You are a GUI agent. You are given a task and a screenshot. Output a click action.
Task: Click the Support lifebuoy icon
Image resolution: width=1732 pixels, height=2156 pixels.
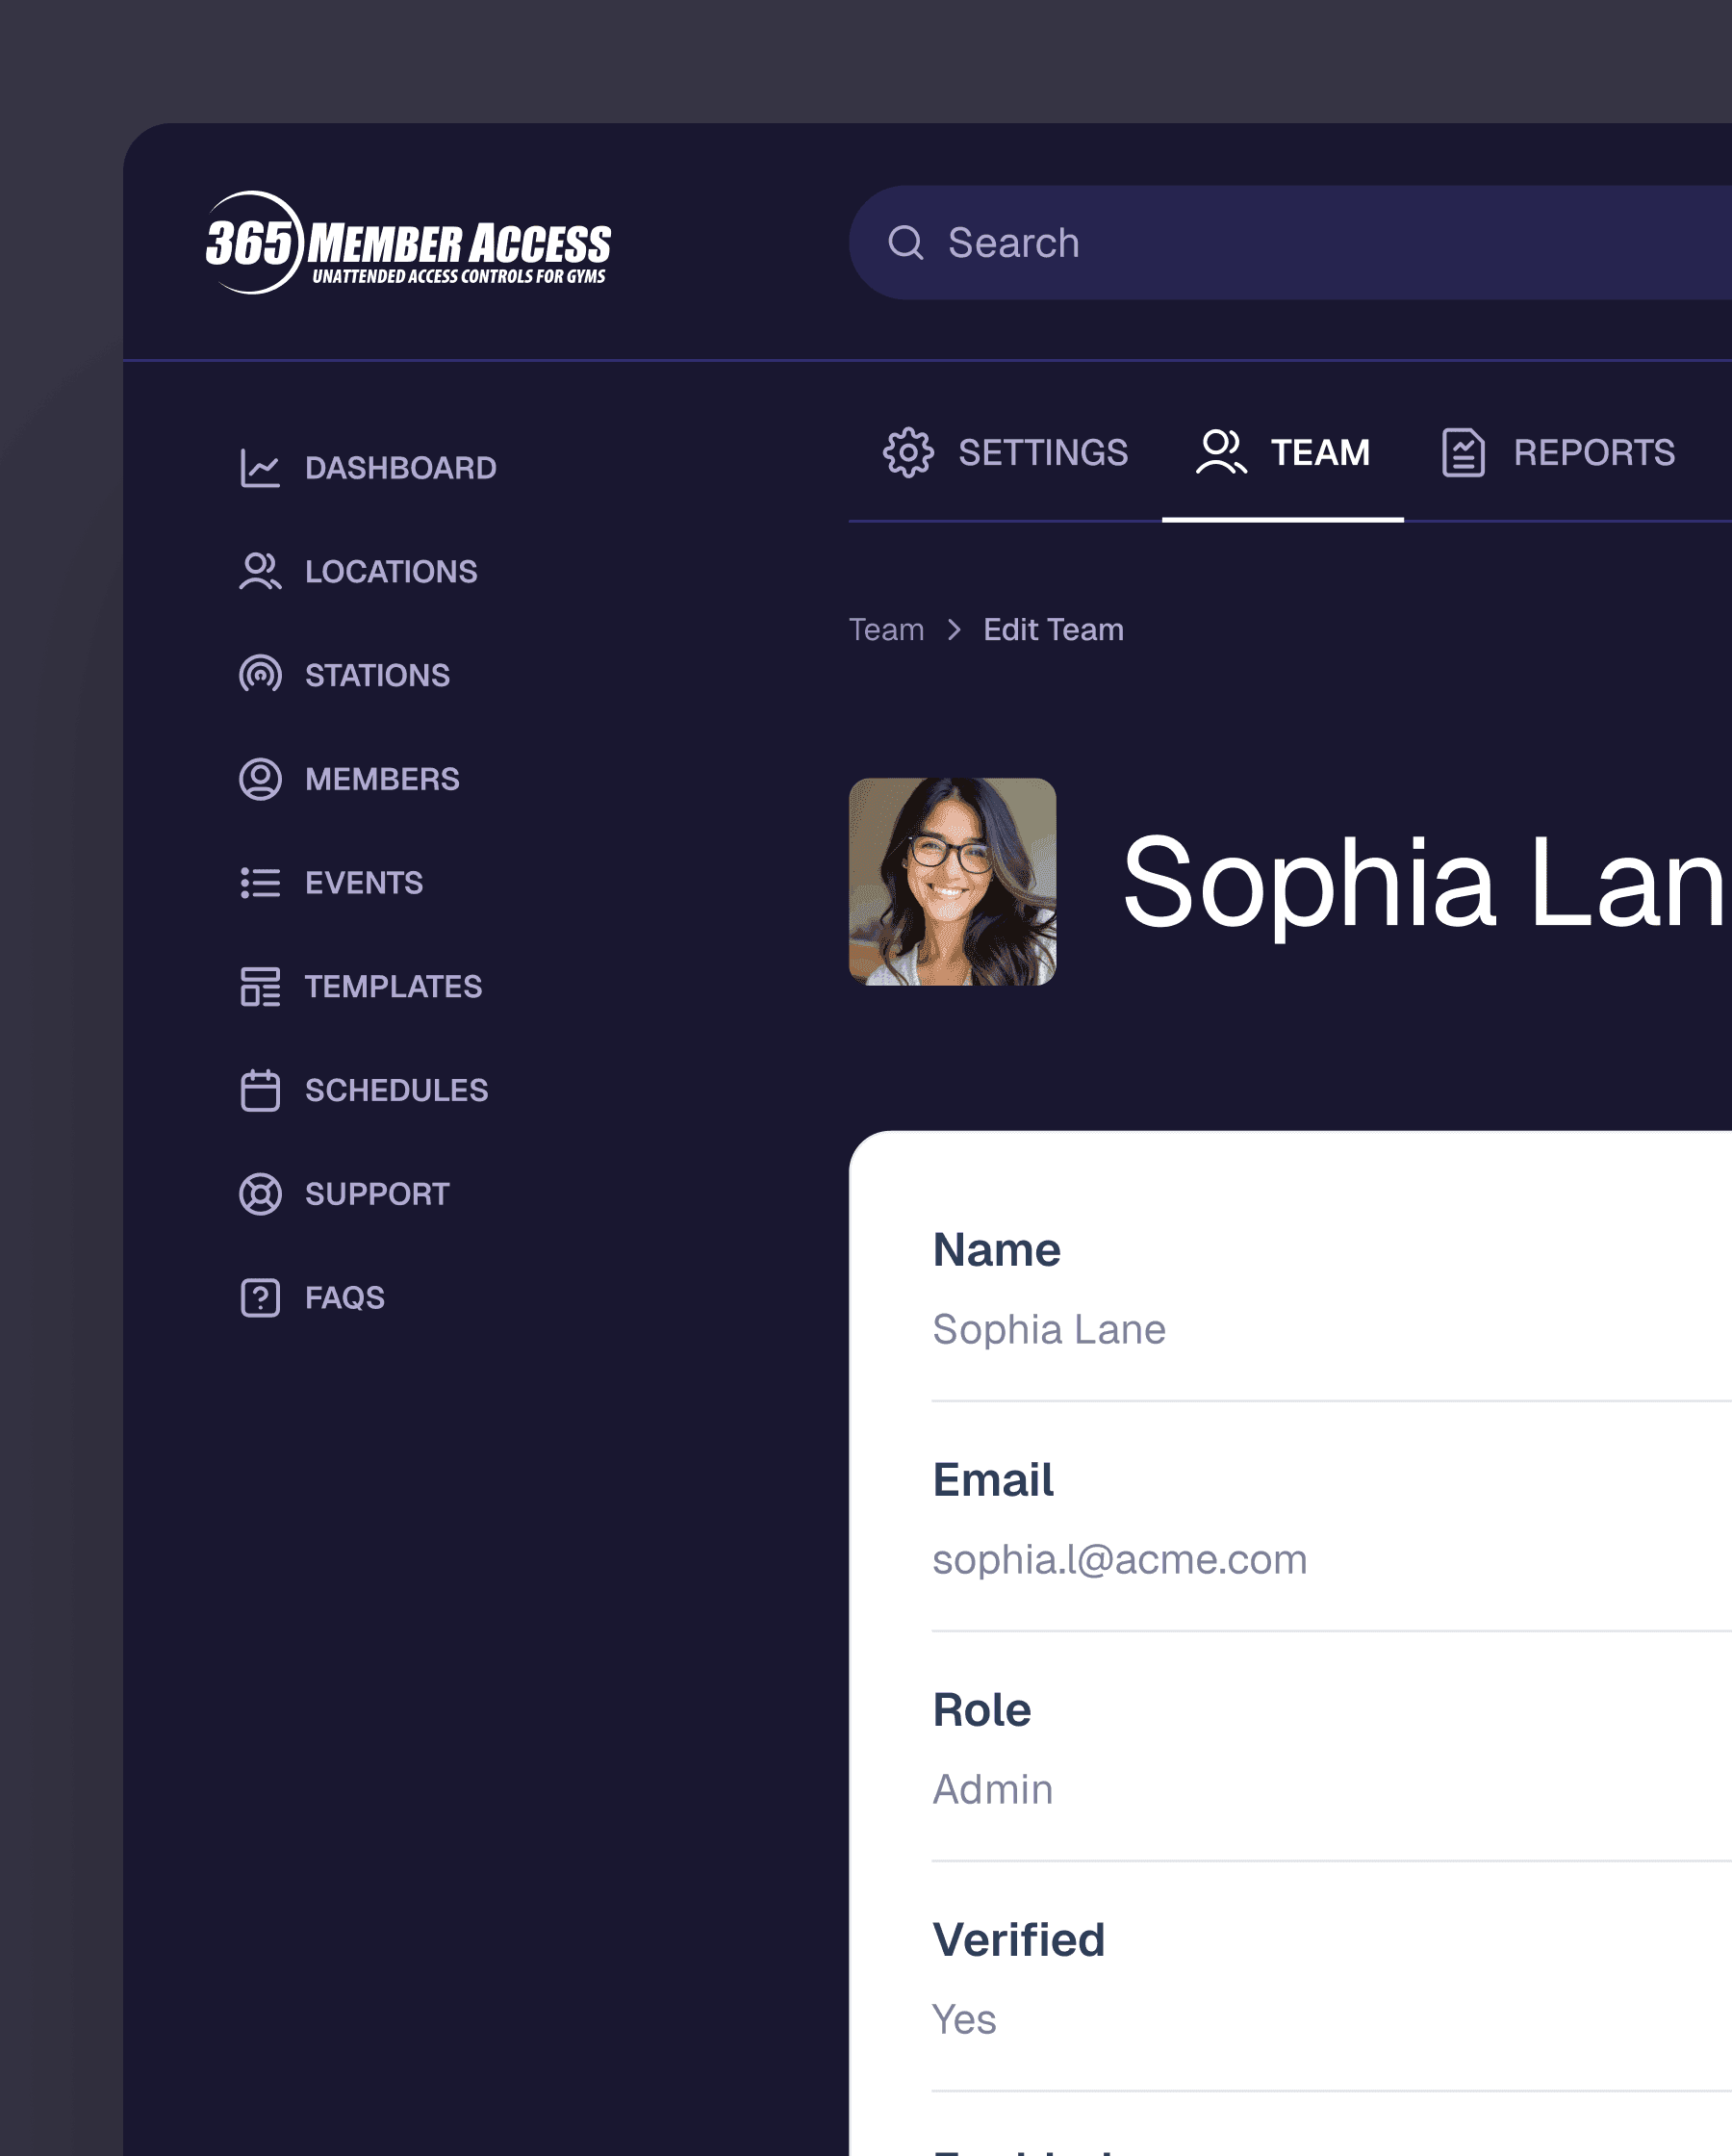click(260, 1194)
